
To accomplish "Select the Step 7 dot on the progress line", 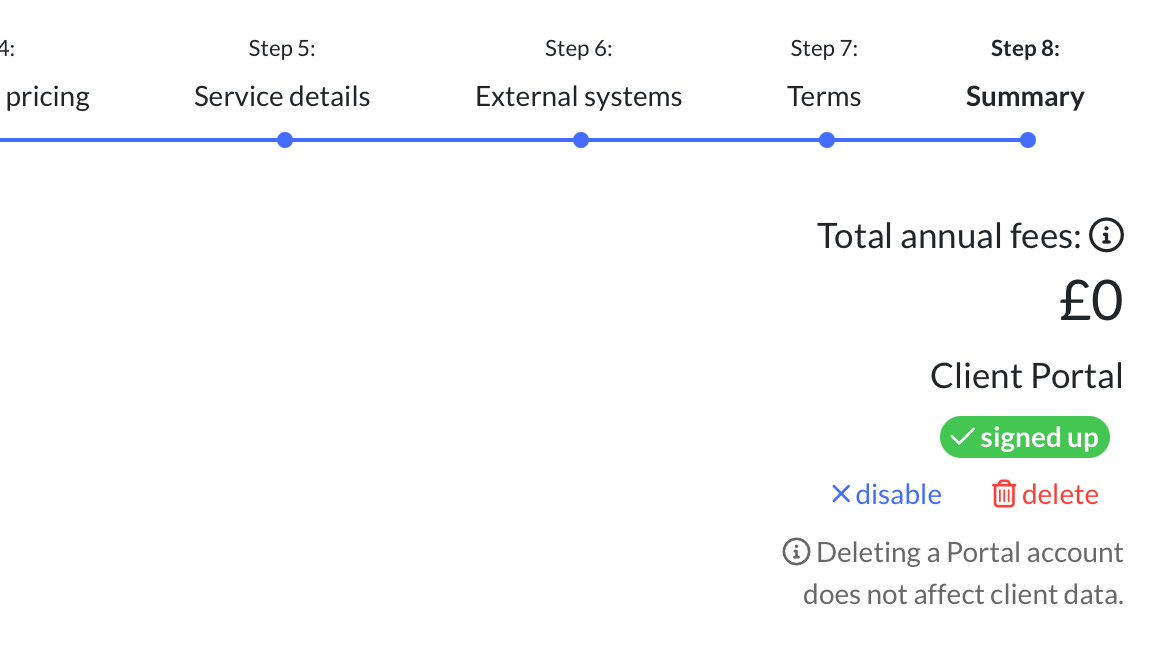I will [827, 140].
